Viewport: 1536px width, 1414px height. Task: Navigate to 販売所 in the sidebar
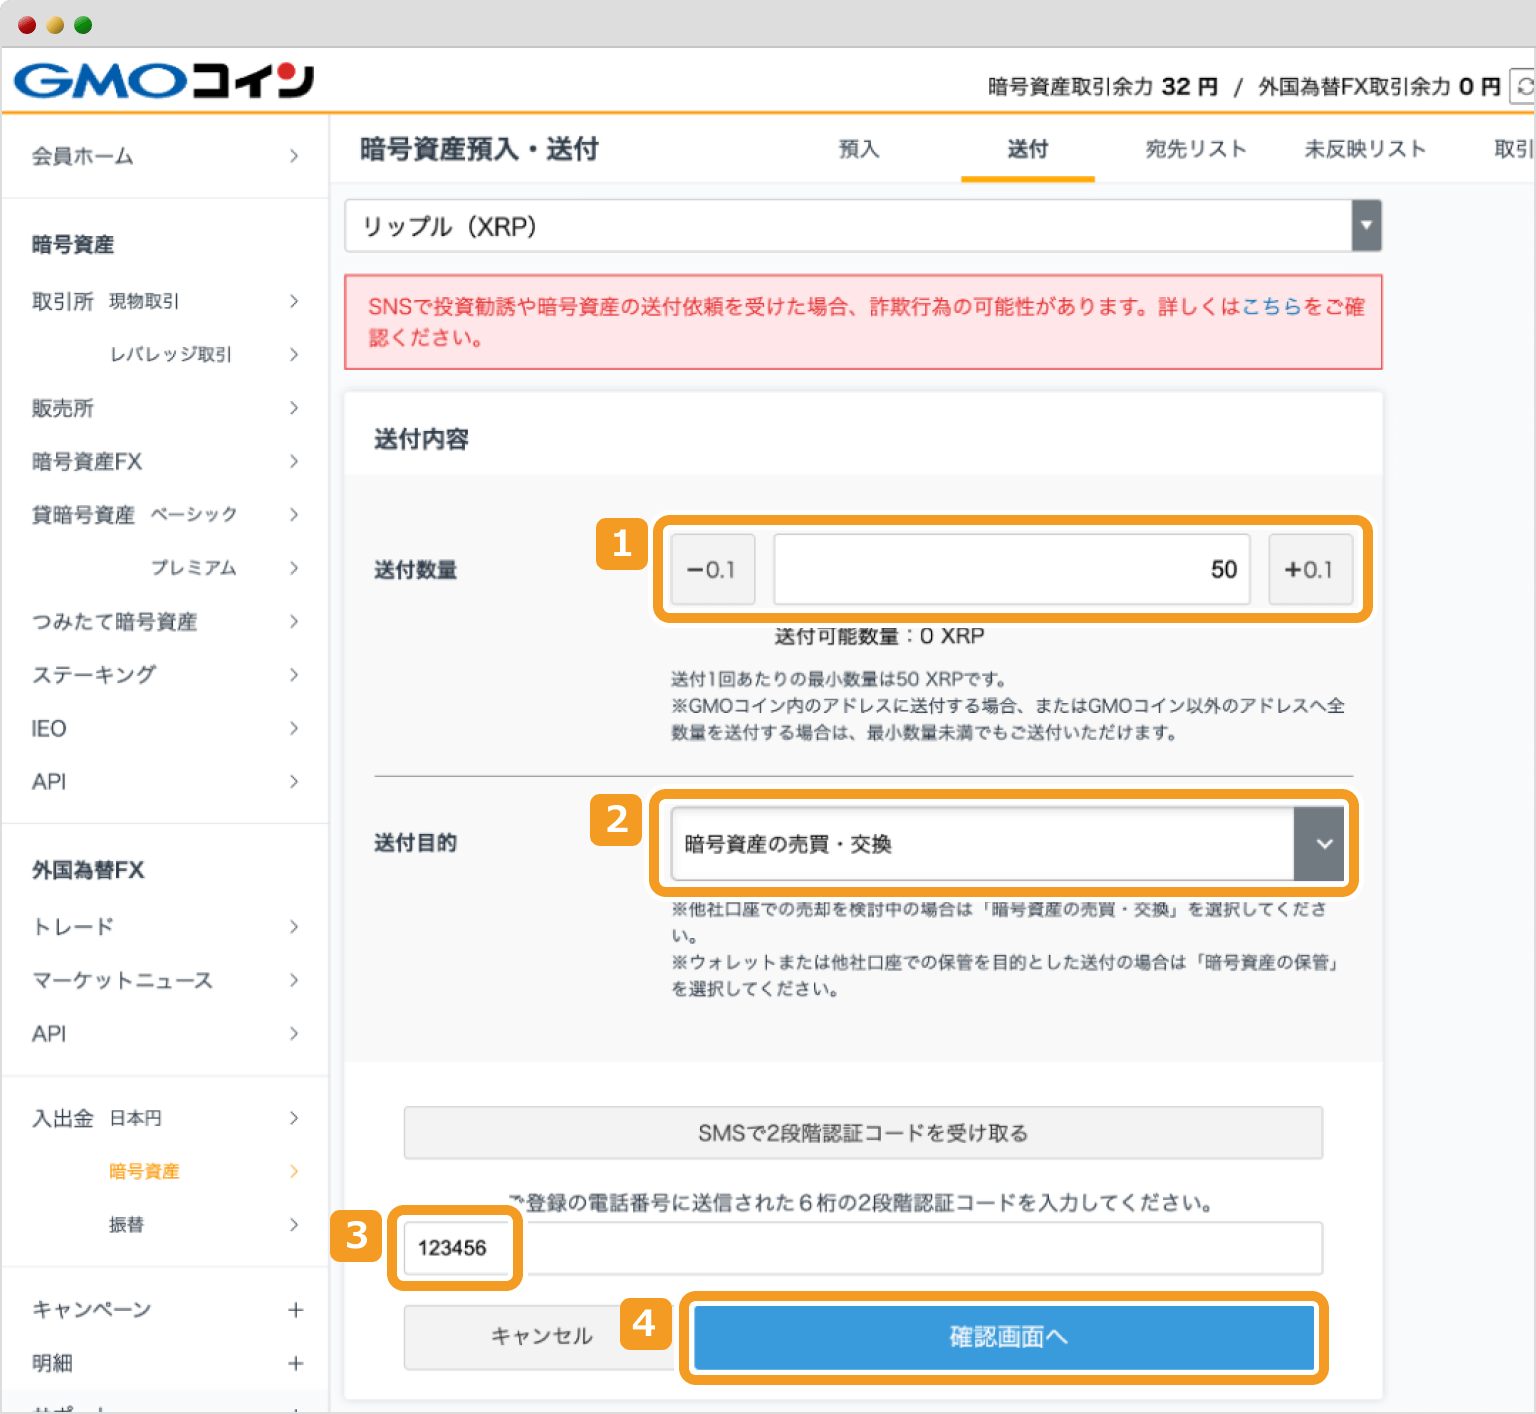pos(64,408)
